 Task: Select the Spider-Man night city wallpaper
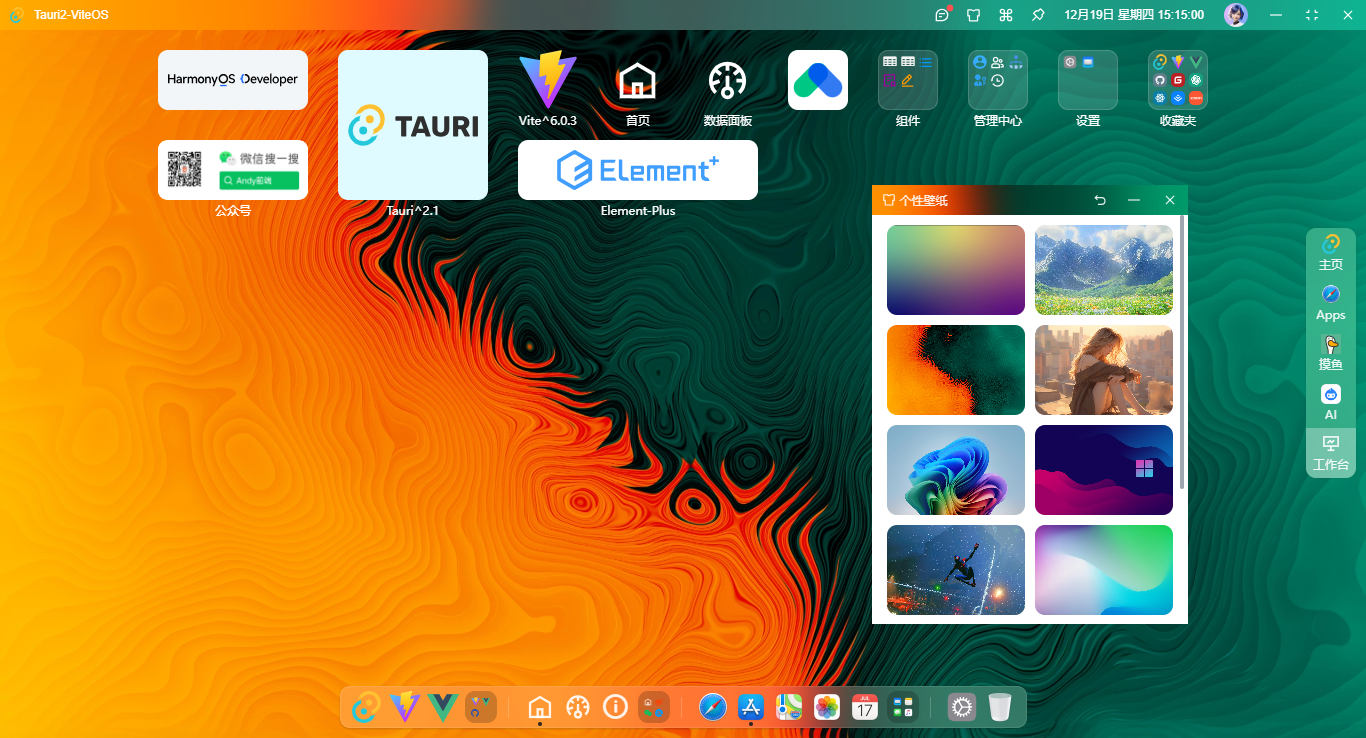point(956,570)
